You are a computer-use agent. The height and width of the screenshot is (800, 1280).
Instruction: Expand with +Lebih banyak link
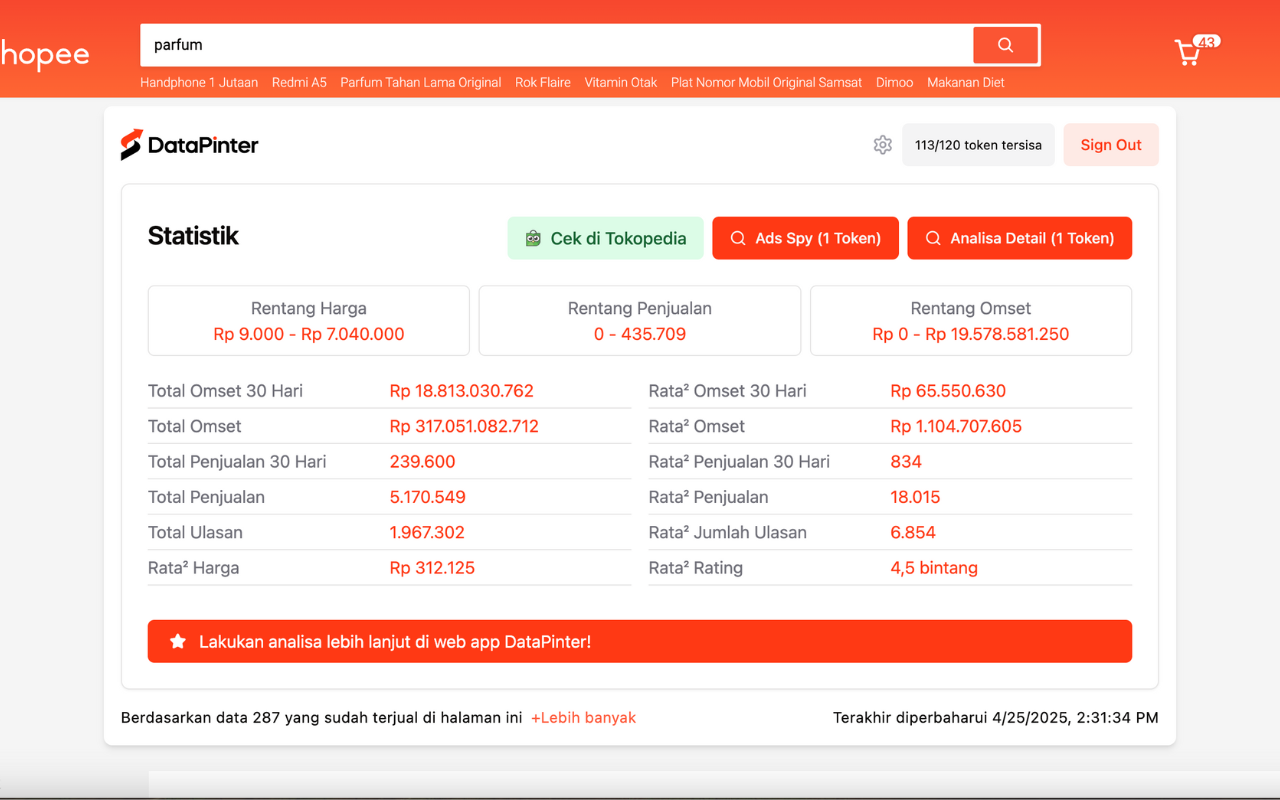(583, 718)
